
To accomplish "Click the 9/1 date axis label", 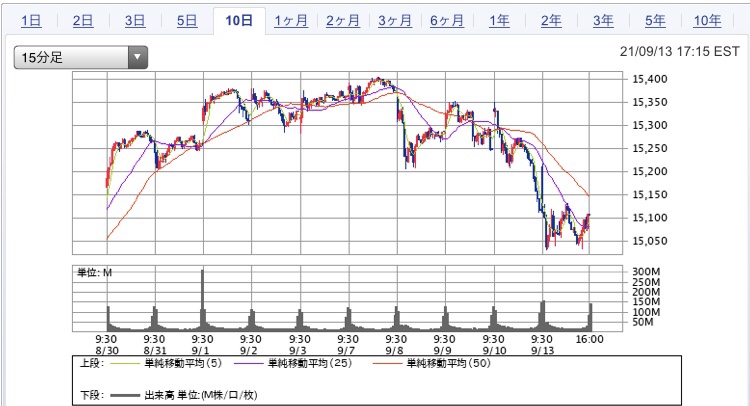I will point(200,351).
